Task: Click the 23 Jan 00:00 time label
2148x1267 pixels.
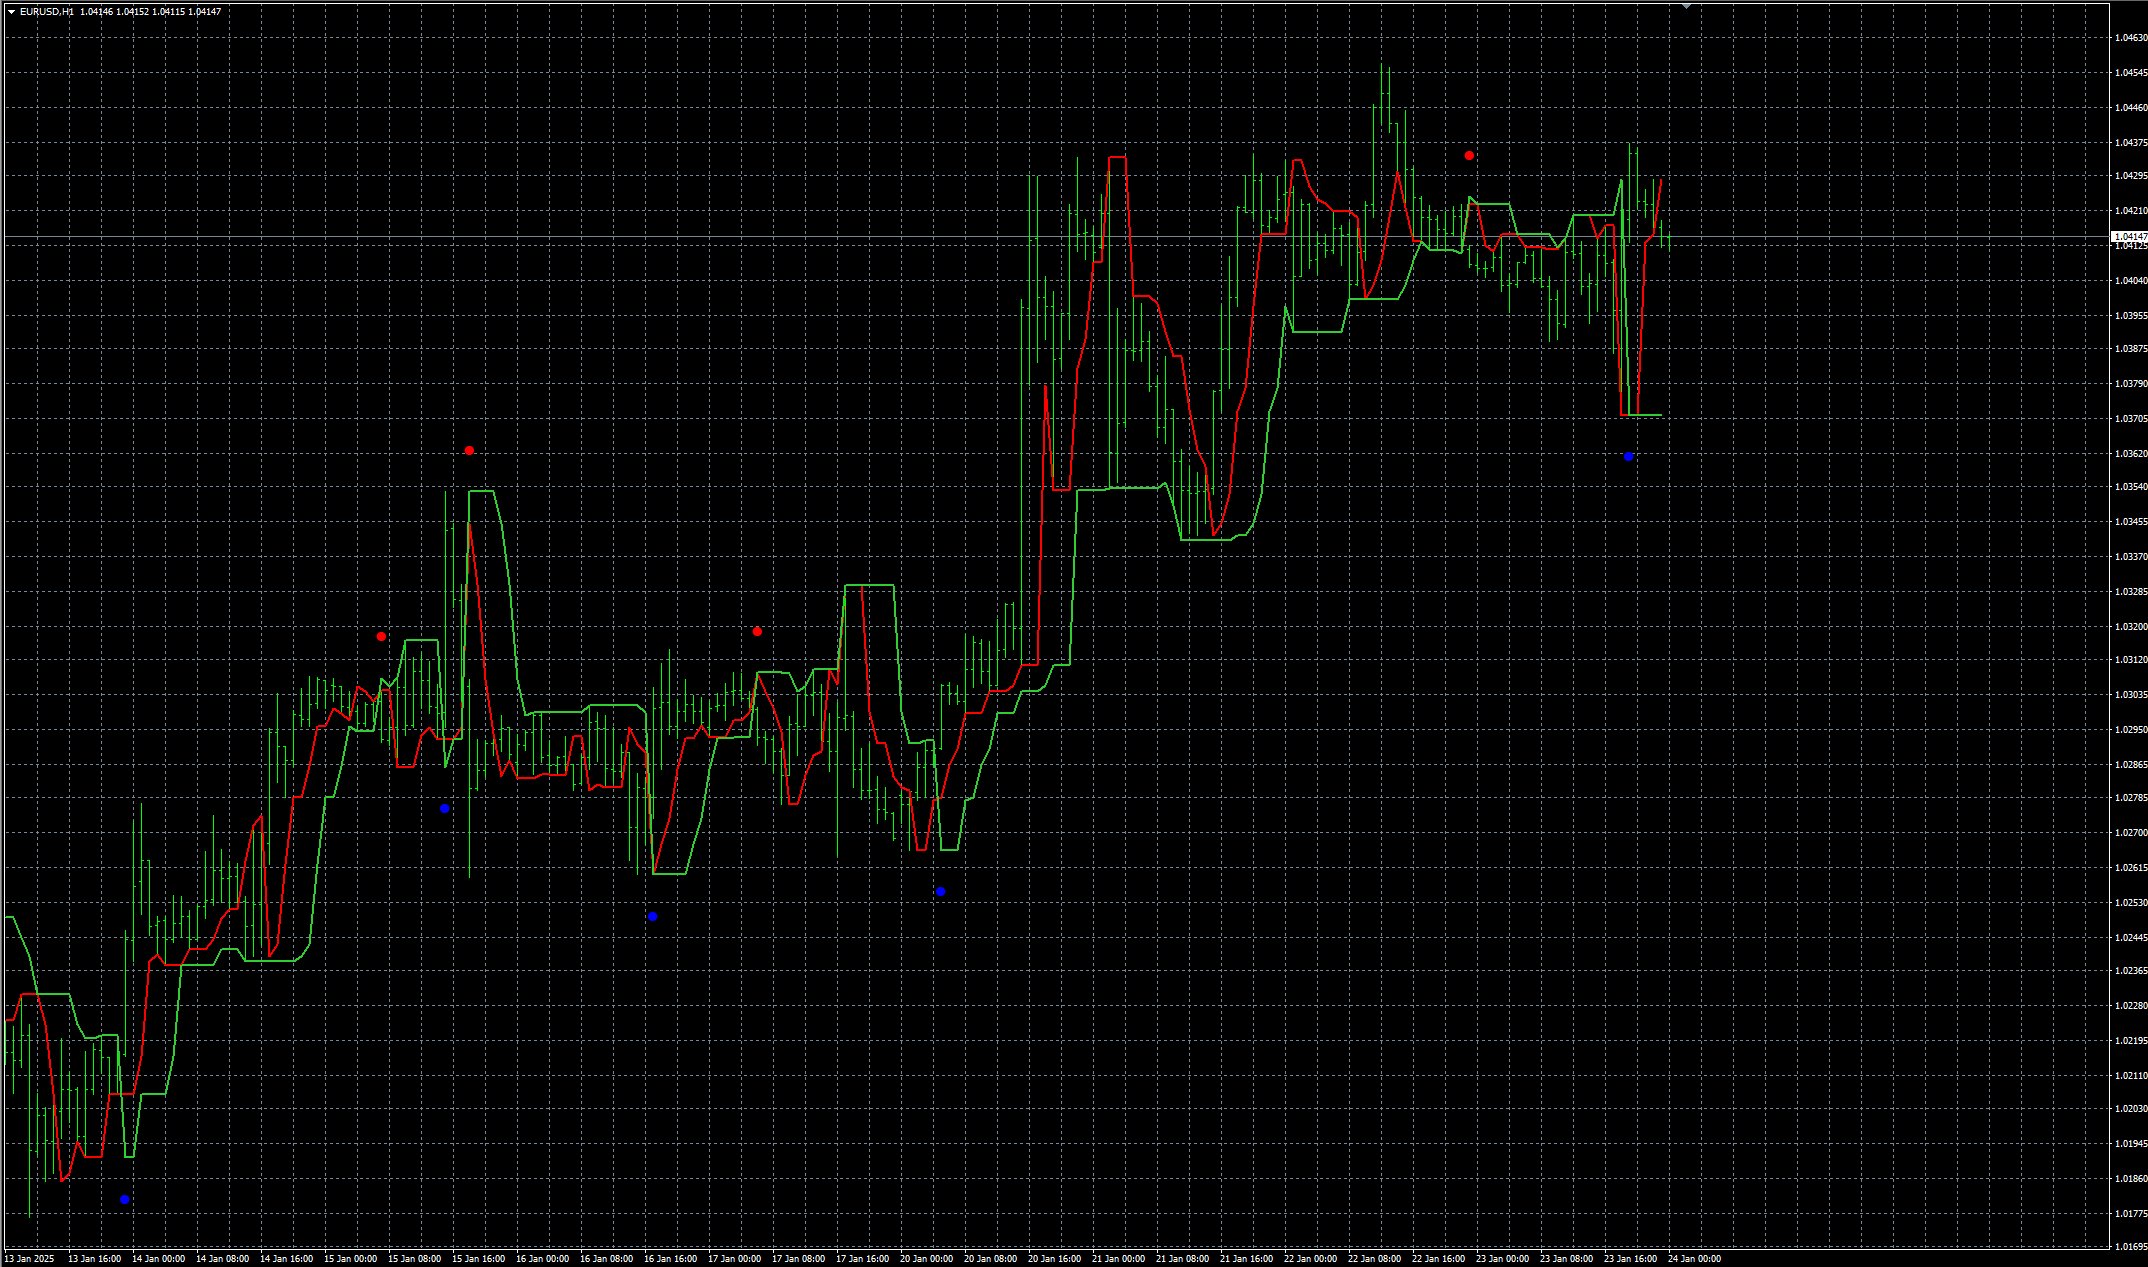Action: (x=1502, y=1259)
